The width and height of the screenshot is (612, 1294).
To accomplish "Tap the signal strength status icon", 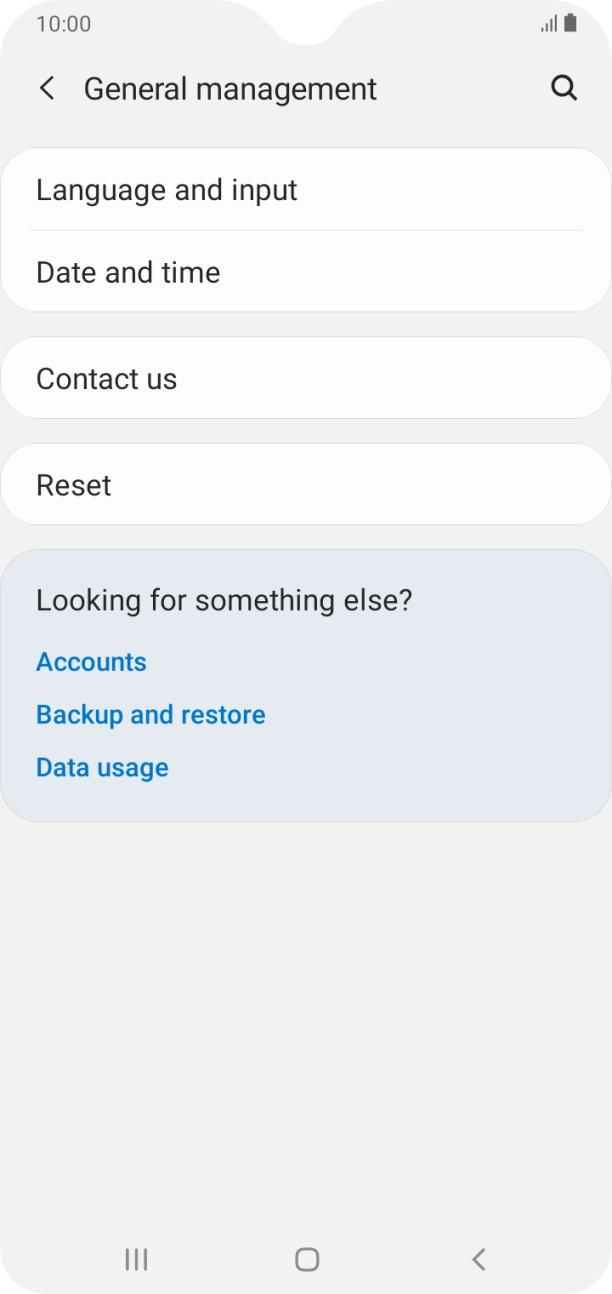I will click(x=549, y=24).
